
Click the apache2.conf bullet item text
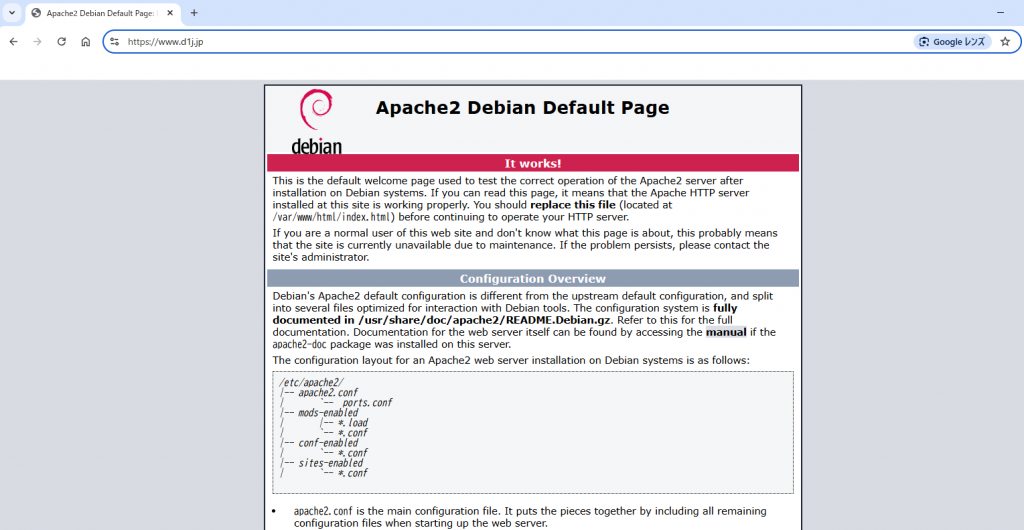coord(530,517)
